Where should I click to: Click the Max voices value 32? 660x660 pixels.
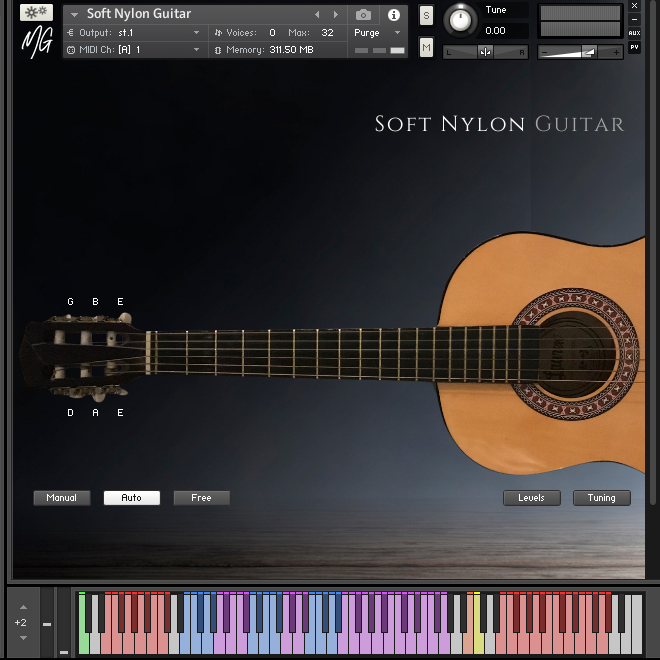(327, 32)
